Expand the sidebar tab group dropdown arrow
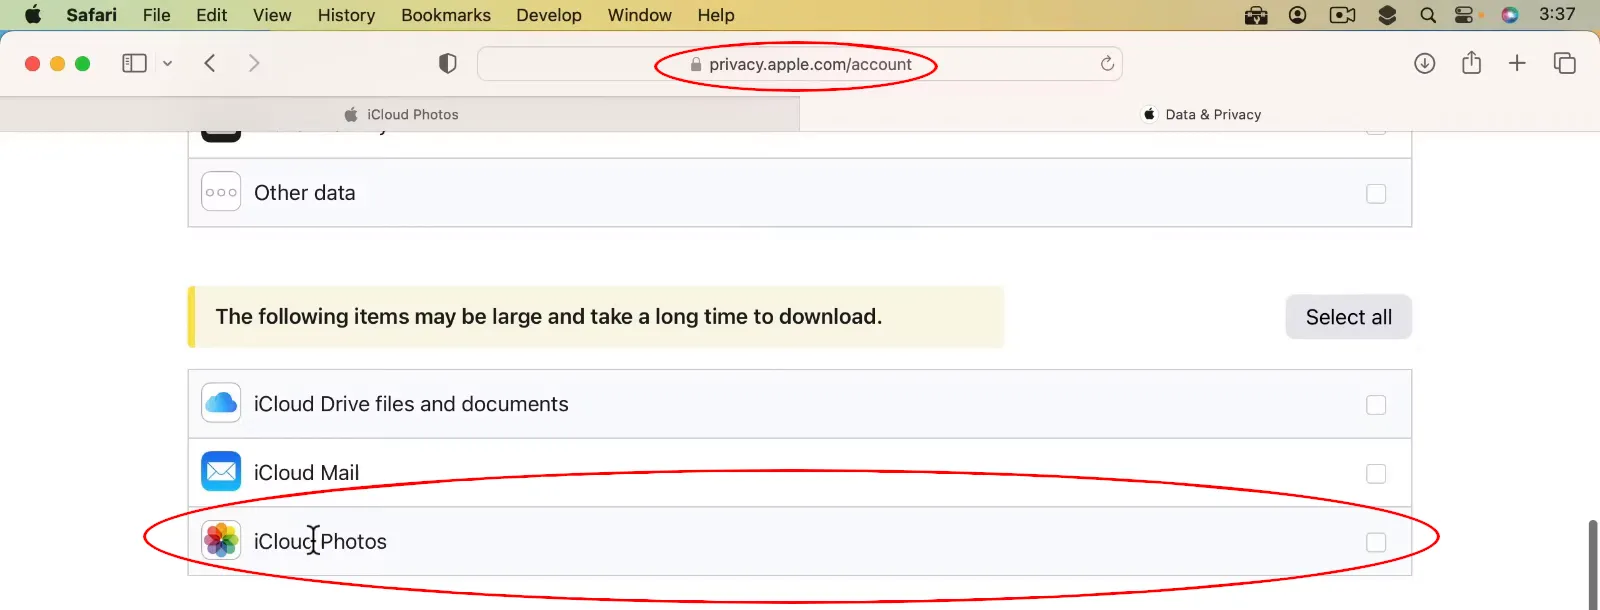Viewport: 1600px width, 610px height. coord(168,64)
